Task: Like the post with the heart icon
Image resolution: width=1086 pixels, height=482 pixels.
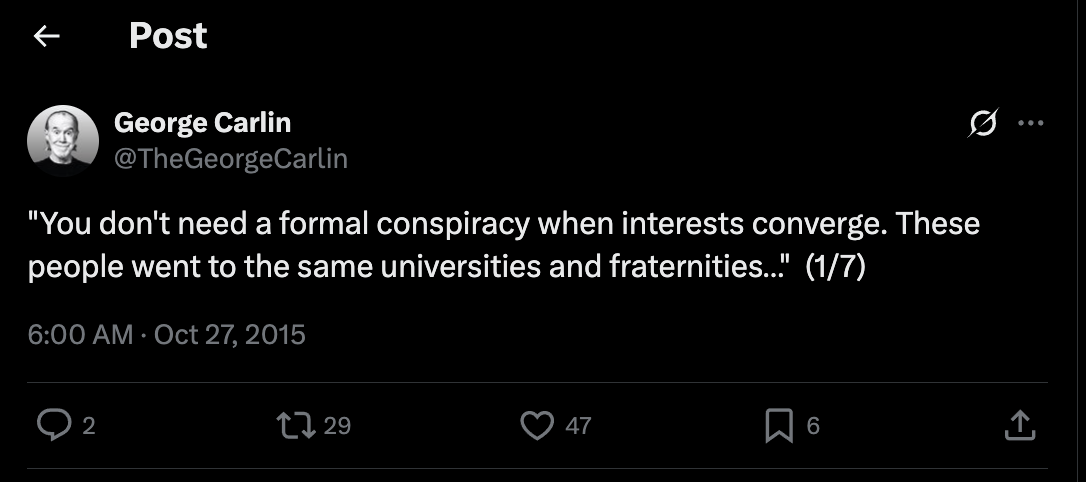Action: click(x=537, y=426)
